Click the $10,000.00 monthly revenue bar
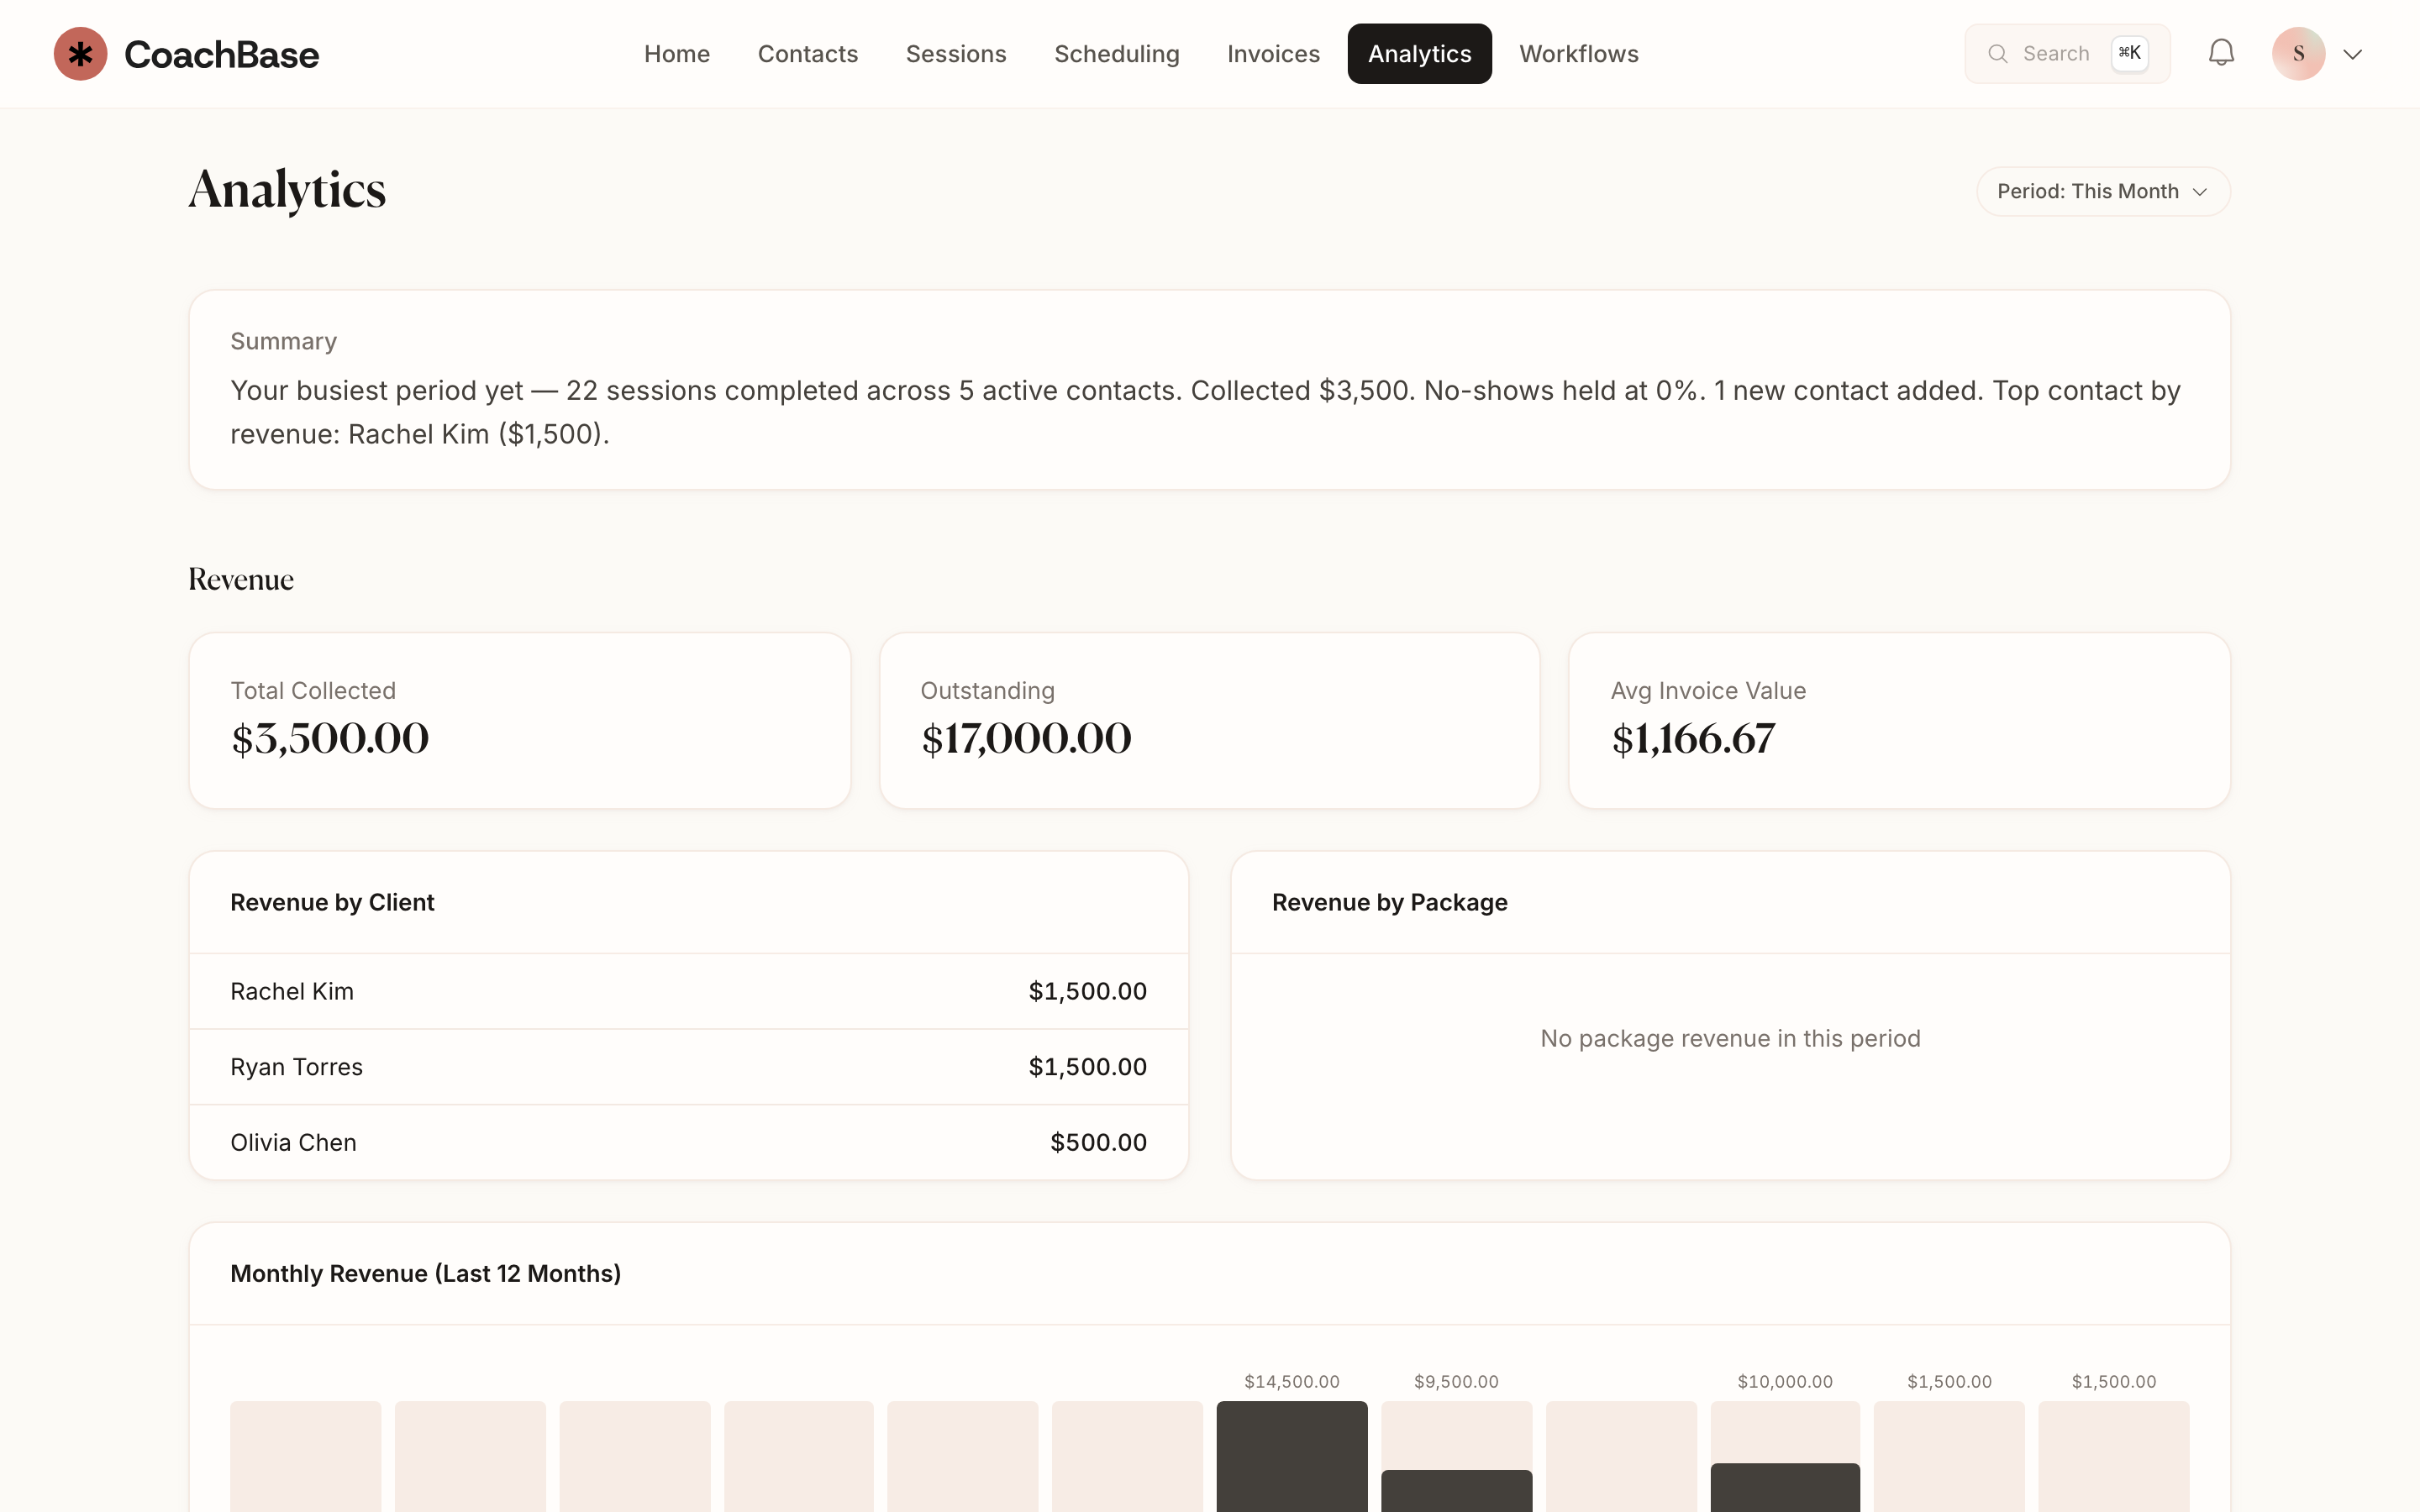This screenshot has width=2420, height=1512. click(1785, 1487)
